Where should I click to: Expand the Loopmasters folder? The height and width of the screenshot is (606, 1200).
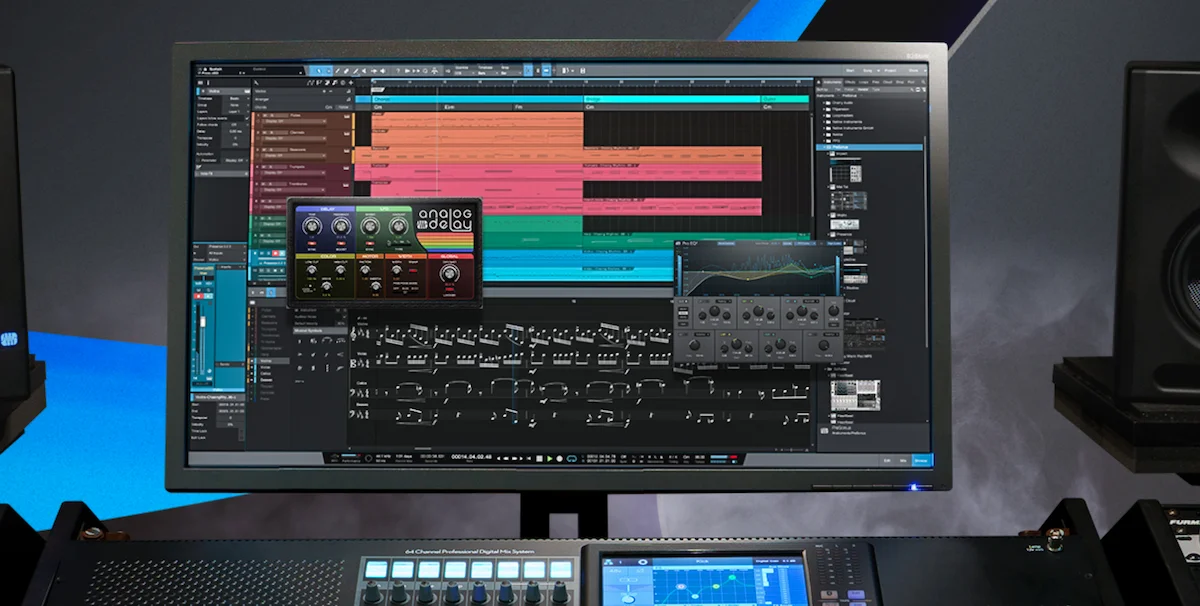tap(824, 116)
